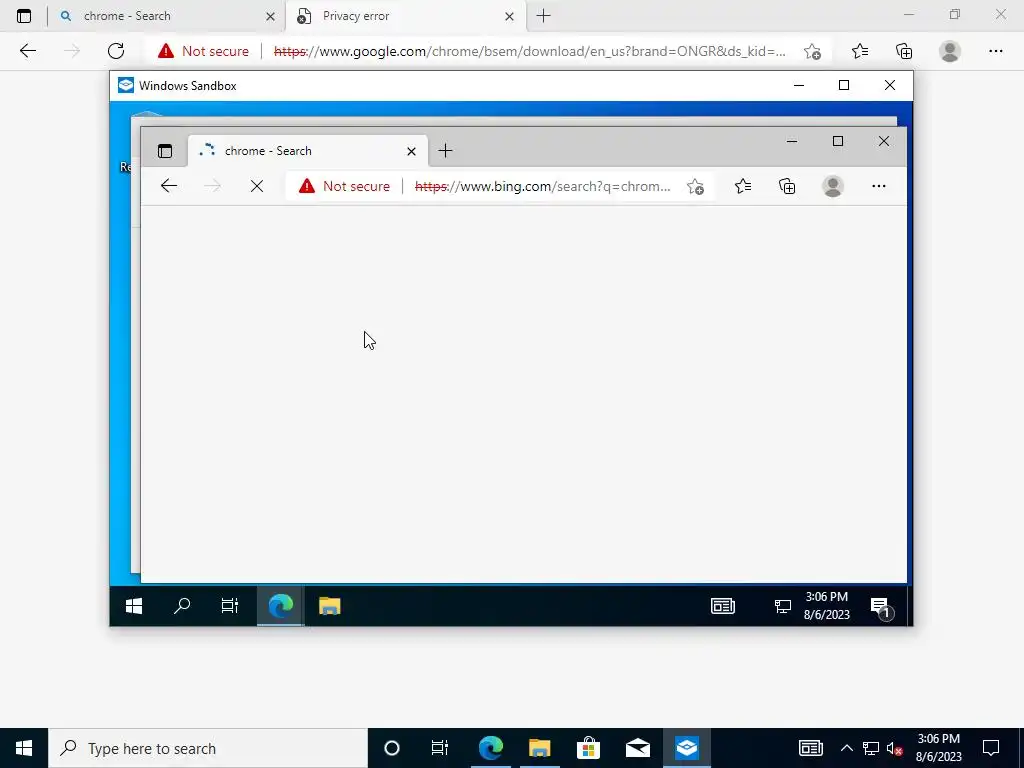Click Type here to search box
This screenshot has width=1024, height=768.
tap(208, 748)
